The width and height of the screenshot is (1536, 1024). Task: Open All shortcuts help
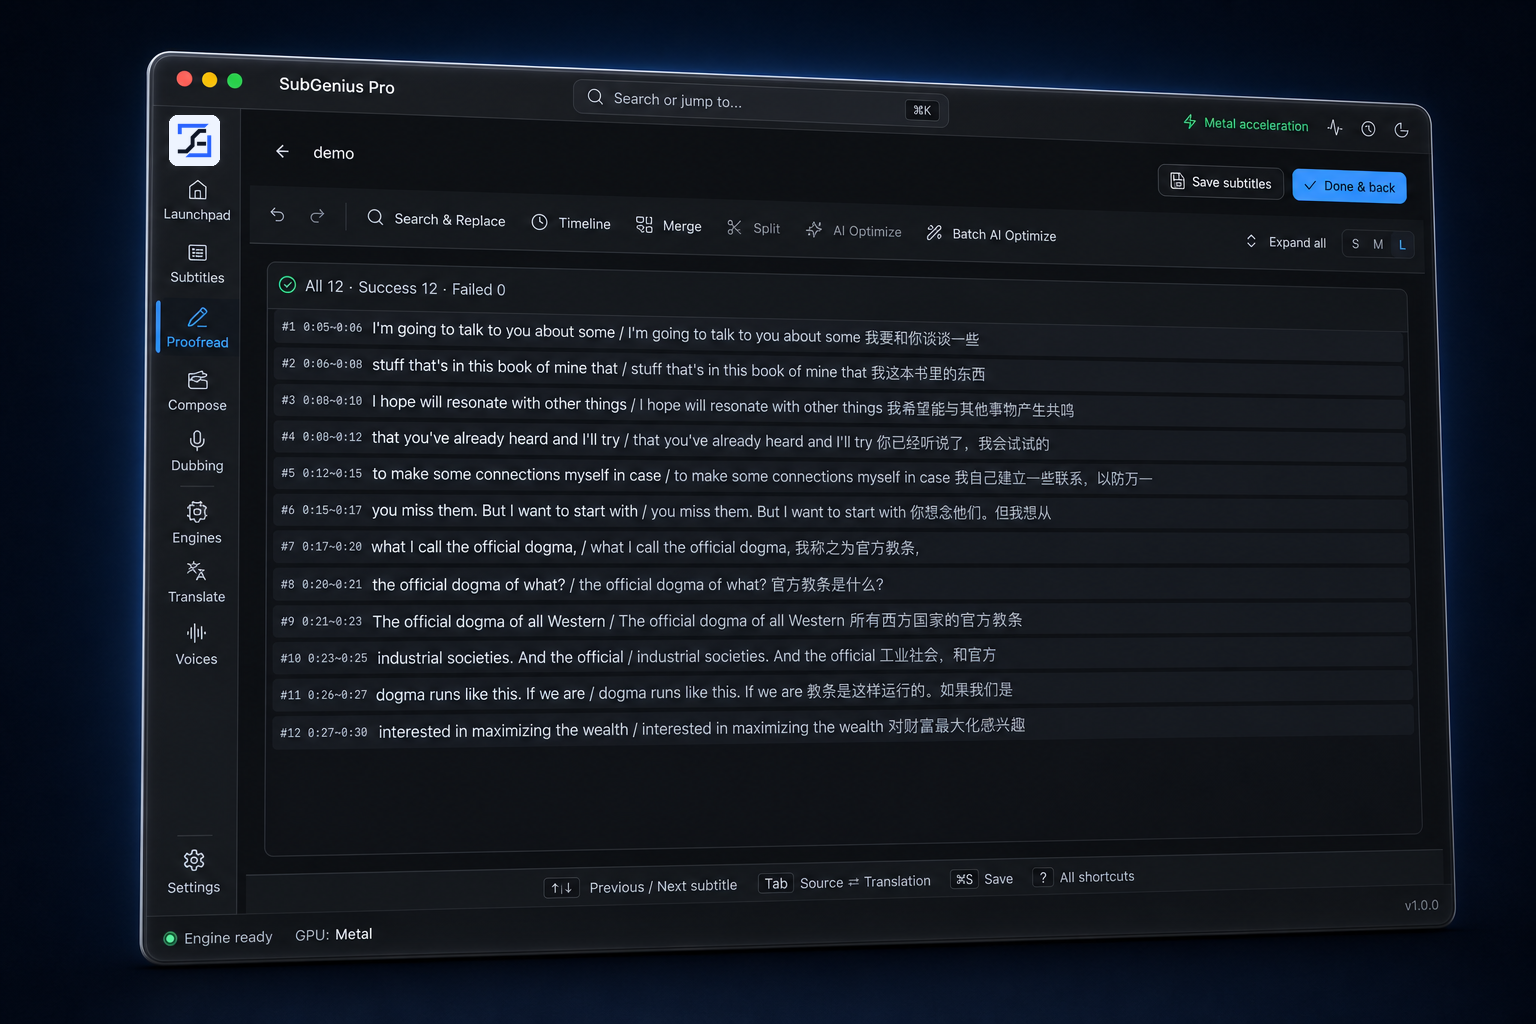(x=1084, y=877)
